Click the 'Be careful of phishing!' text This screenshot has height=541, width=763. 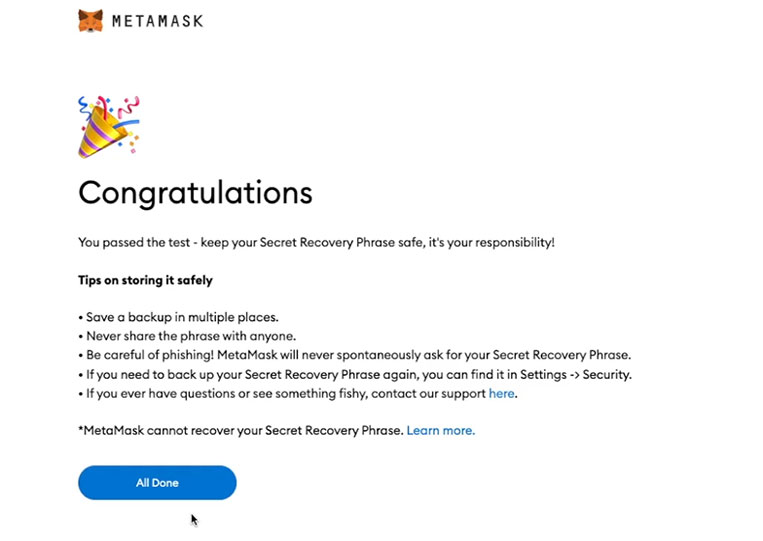coord(150,355)
